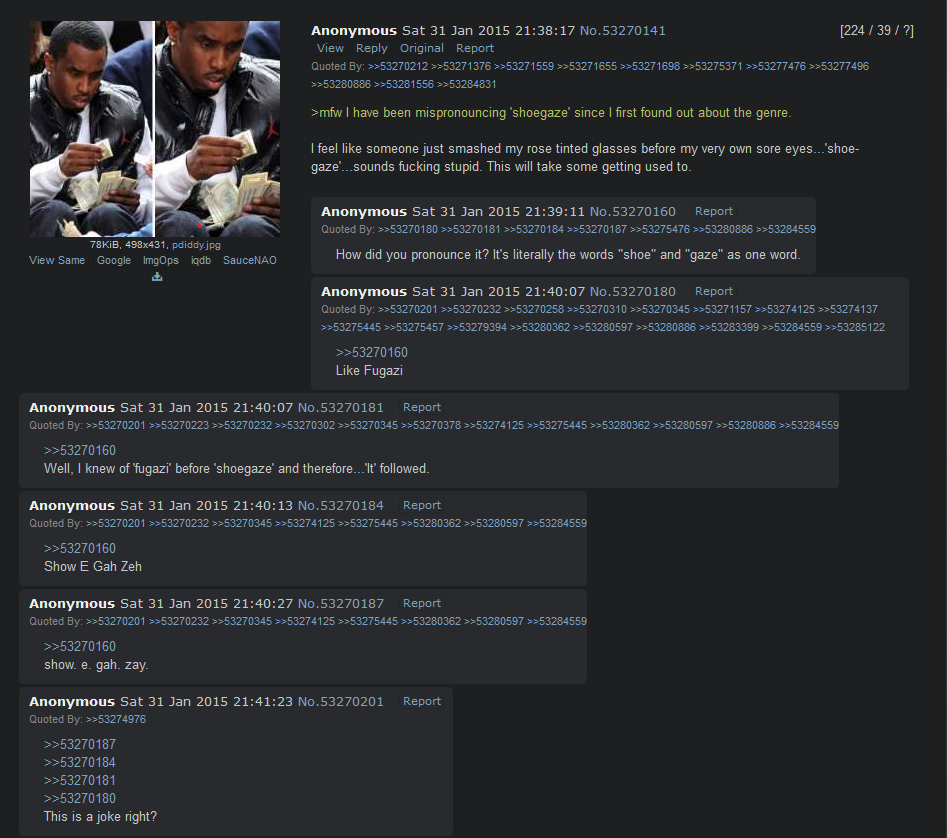Report the original post No.53270141
Image resolution: width=947 pixels, height=838 pixels.
[475, 48]
